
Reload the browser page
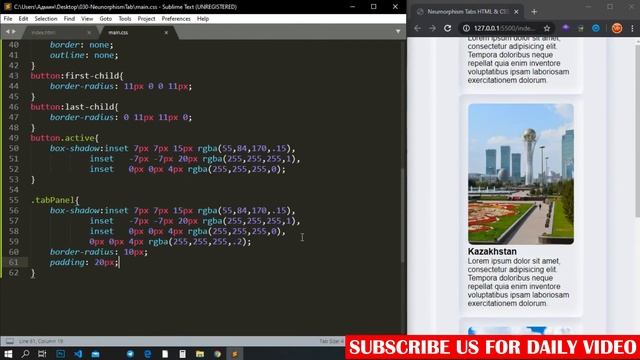point(447,28)
